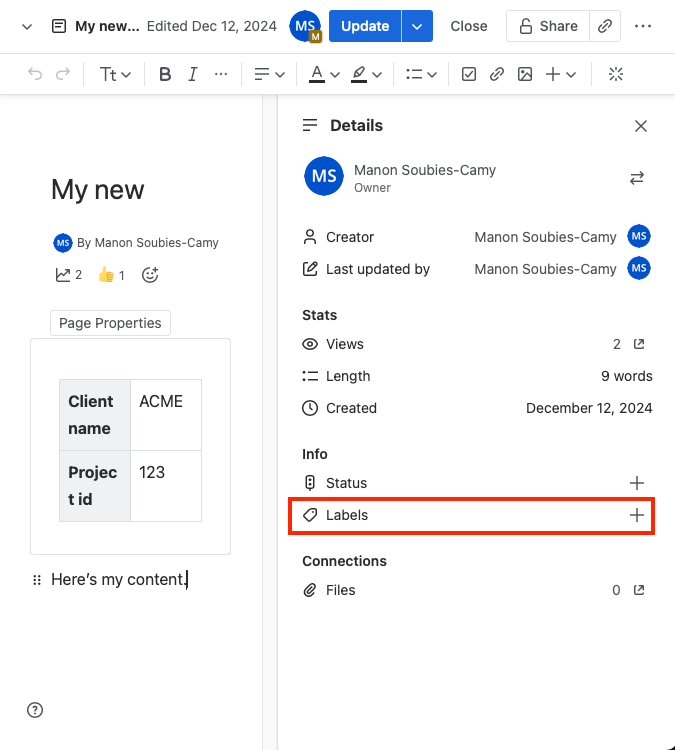Apply the current text color
This screenshot has width=675, height=750.
(317, 74)
